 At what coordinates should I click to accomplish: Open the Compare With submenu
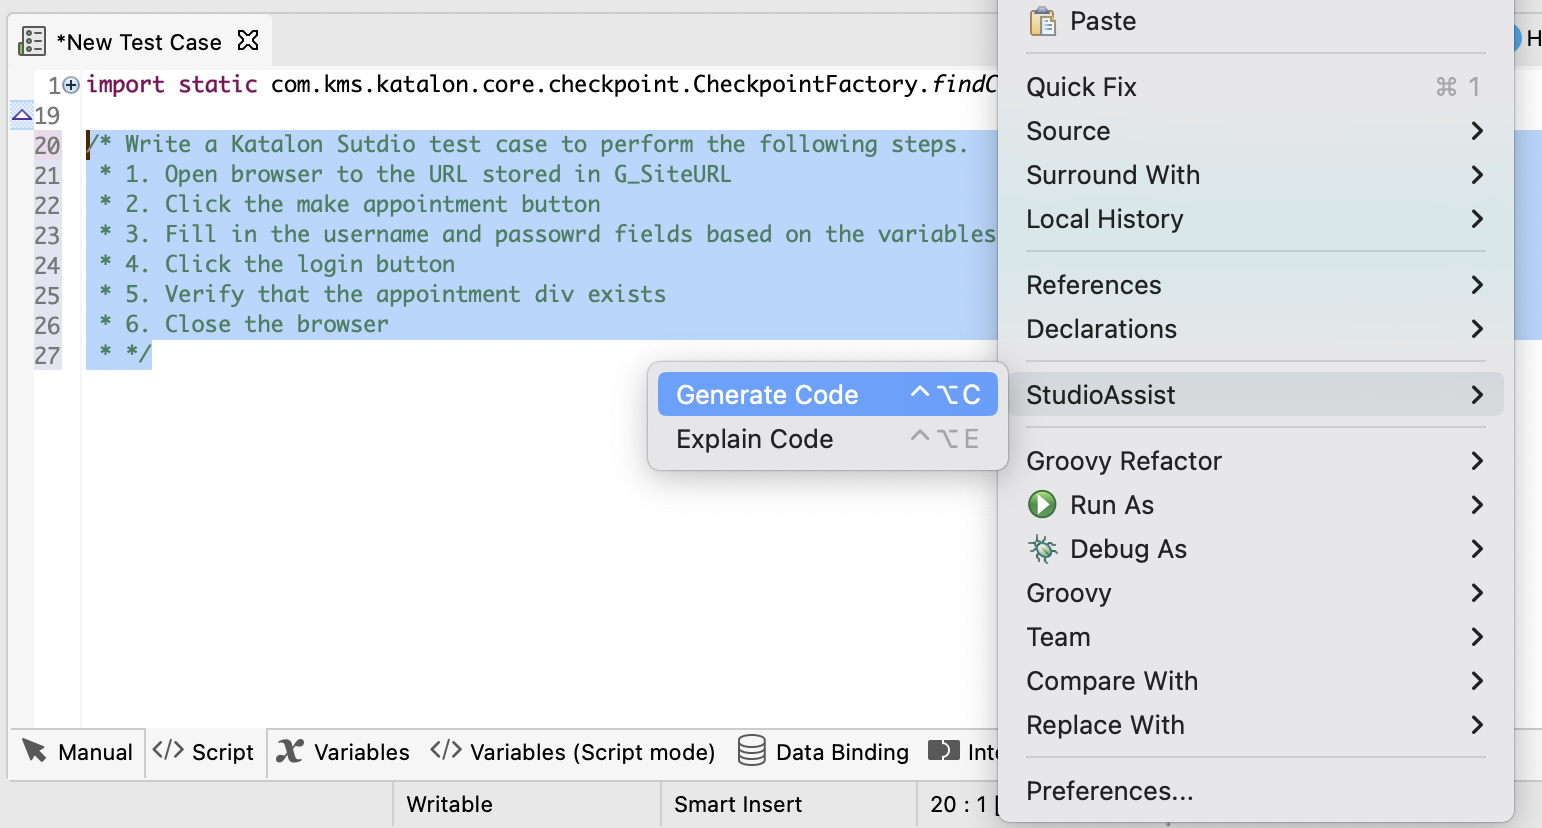pos(1112,681)
